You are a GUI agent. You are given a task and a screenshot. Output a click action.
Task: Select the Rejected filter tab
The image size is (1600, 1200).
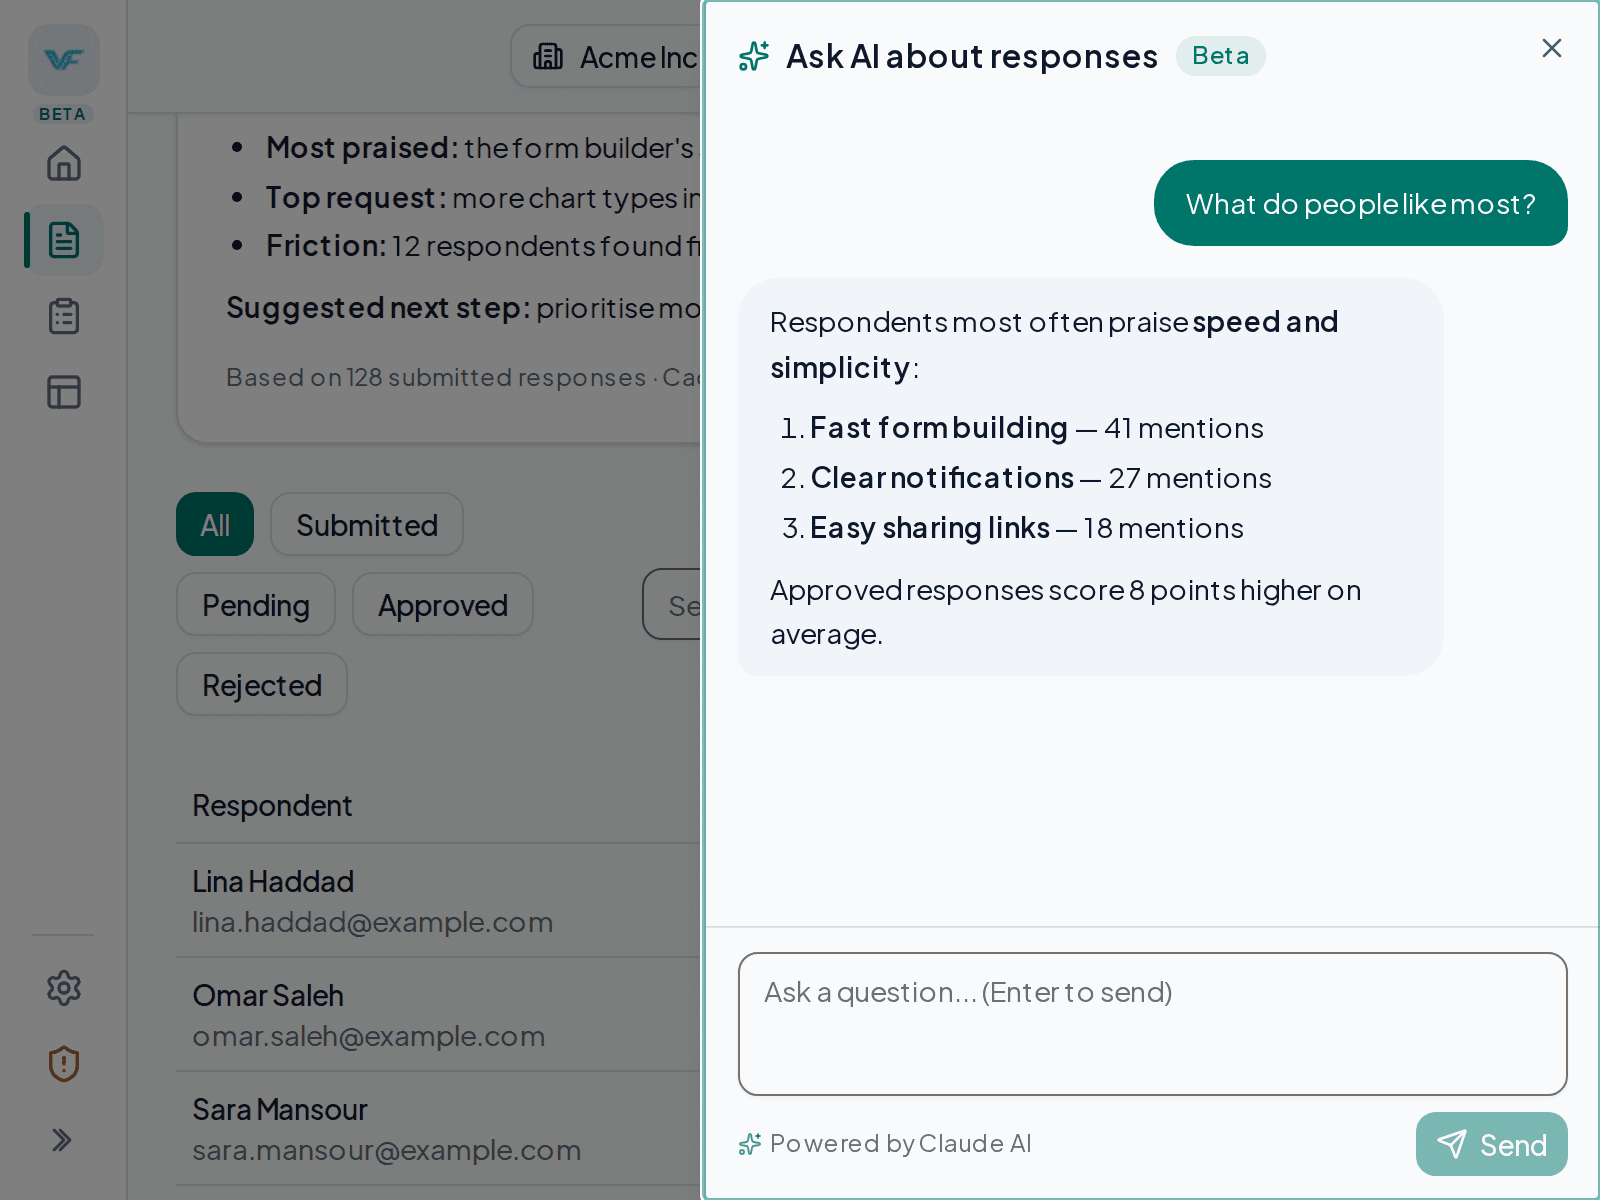[x=262, y=684]
